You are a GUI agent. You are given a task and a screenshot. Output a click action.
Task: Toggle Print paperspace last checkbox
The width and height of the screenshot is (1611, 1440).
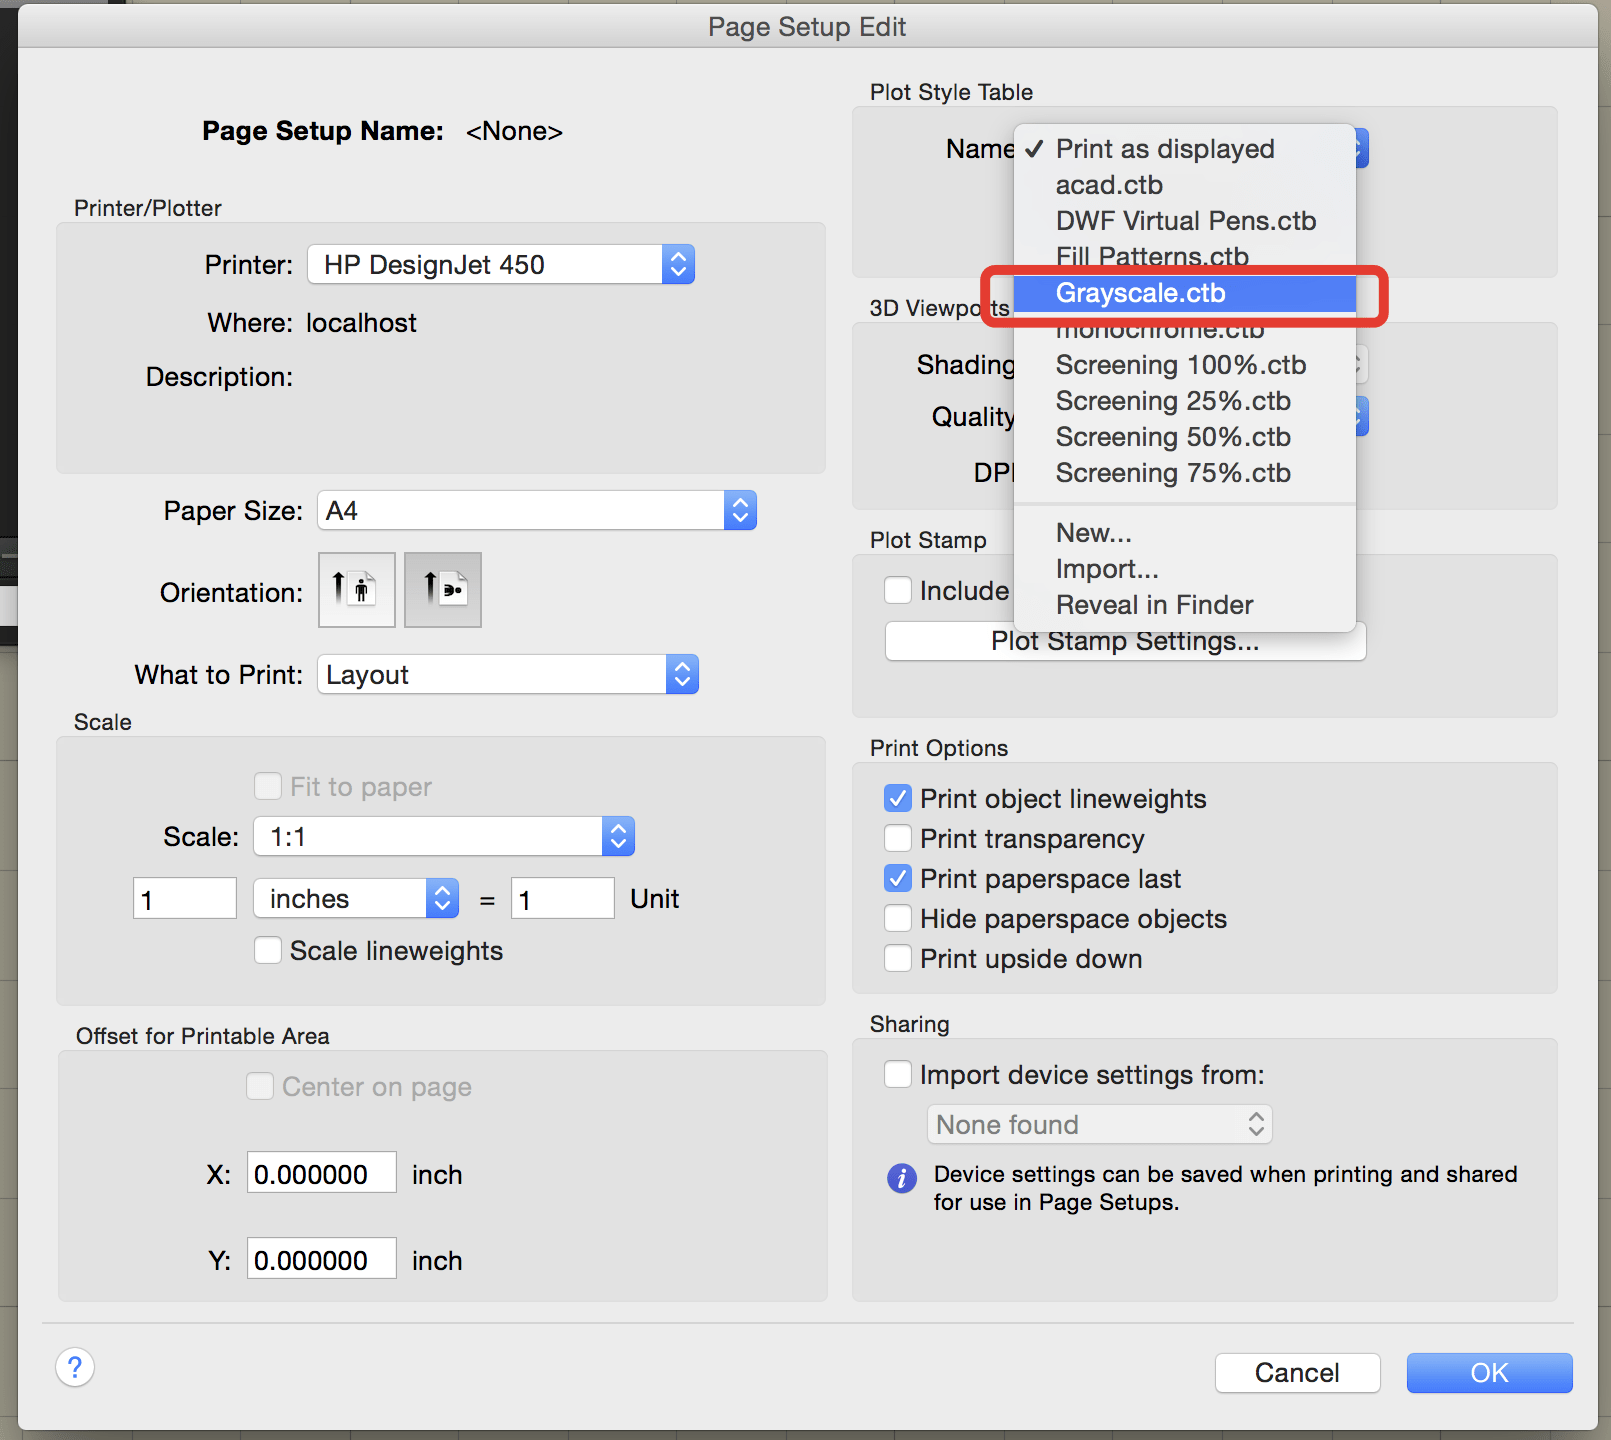tap(898, 878)
